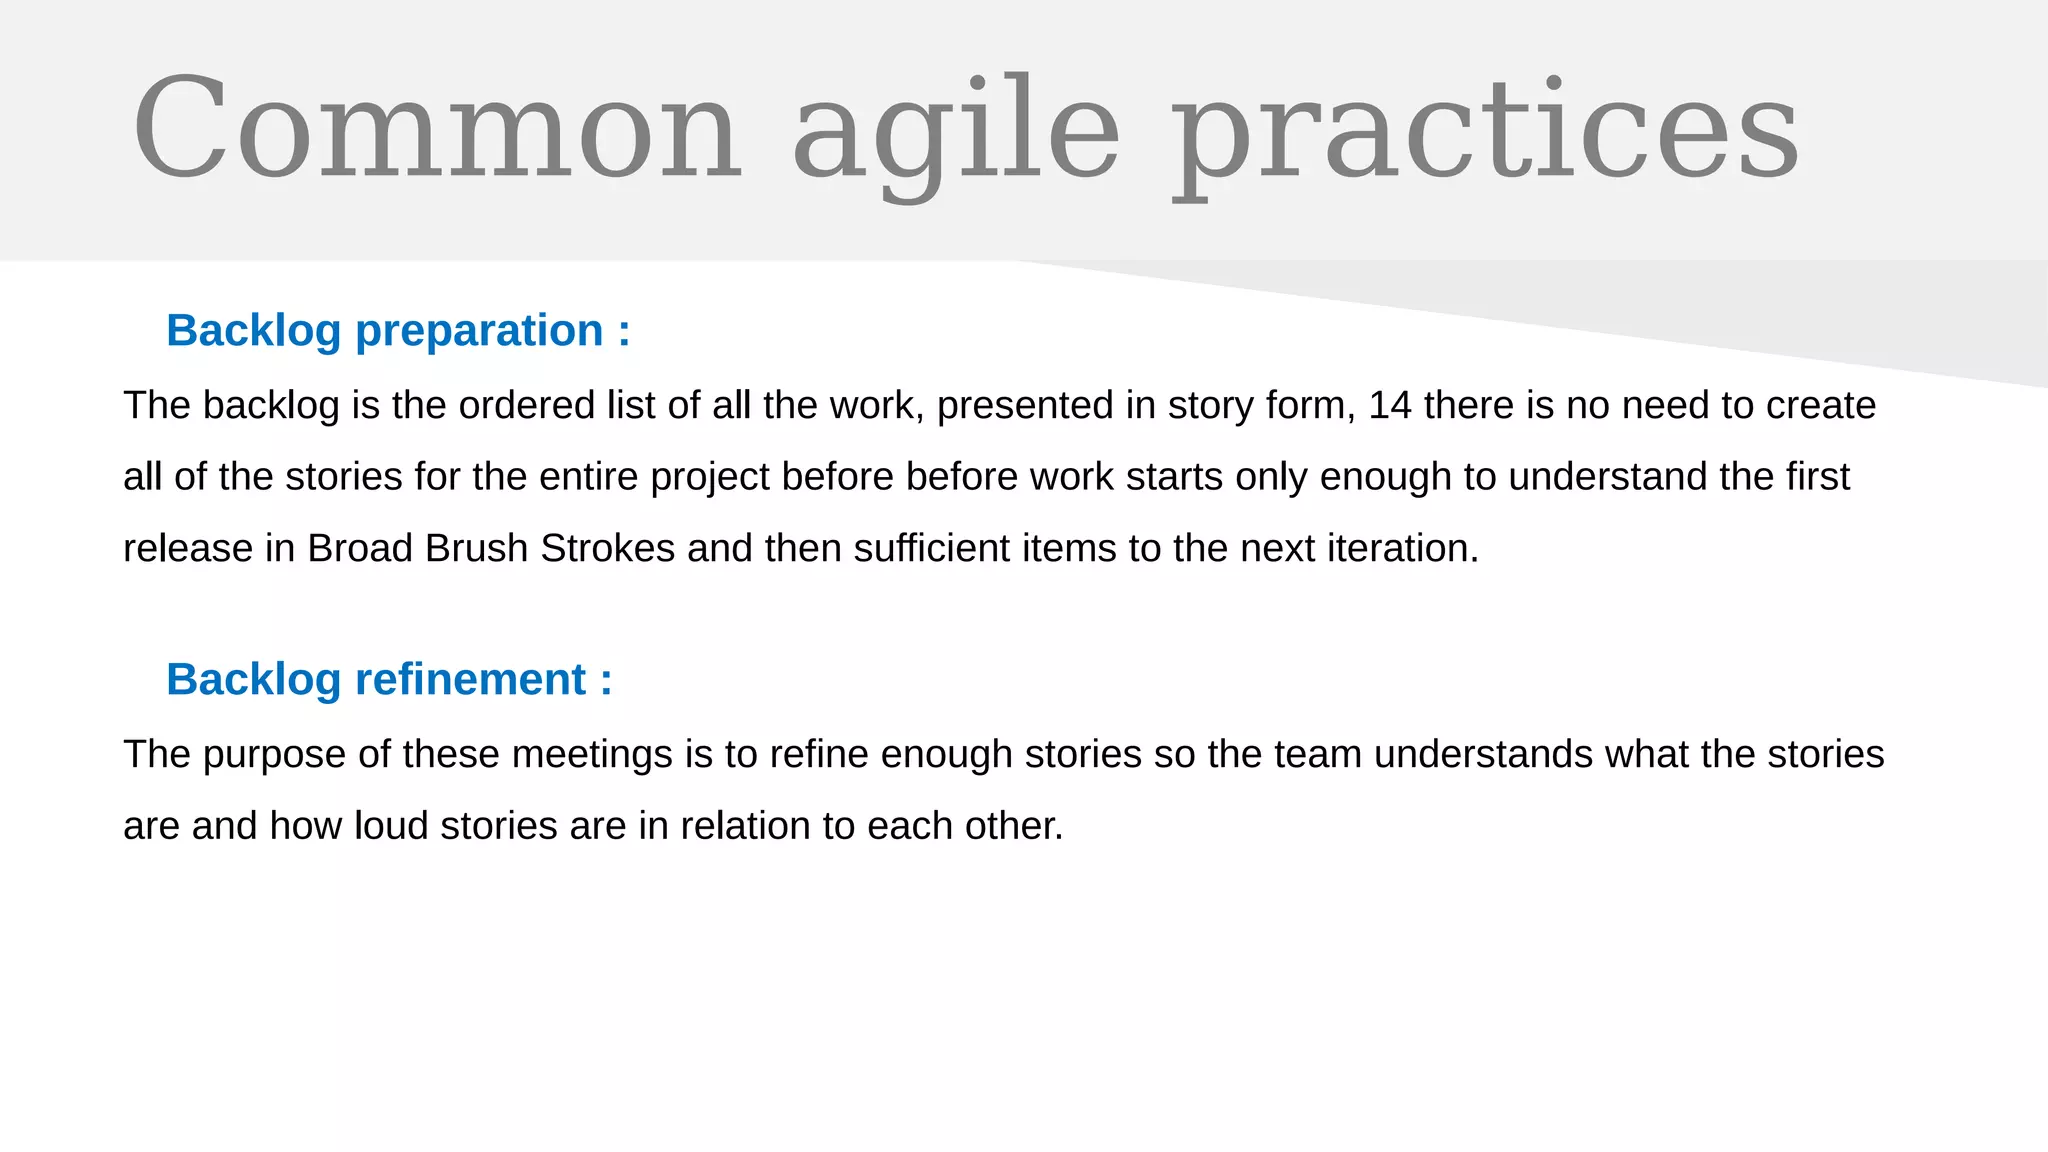Click the word "agile" in the title

955,130
